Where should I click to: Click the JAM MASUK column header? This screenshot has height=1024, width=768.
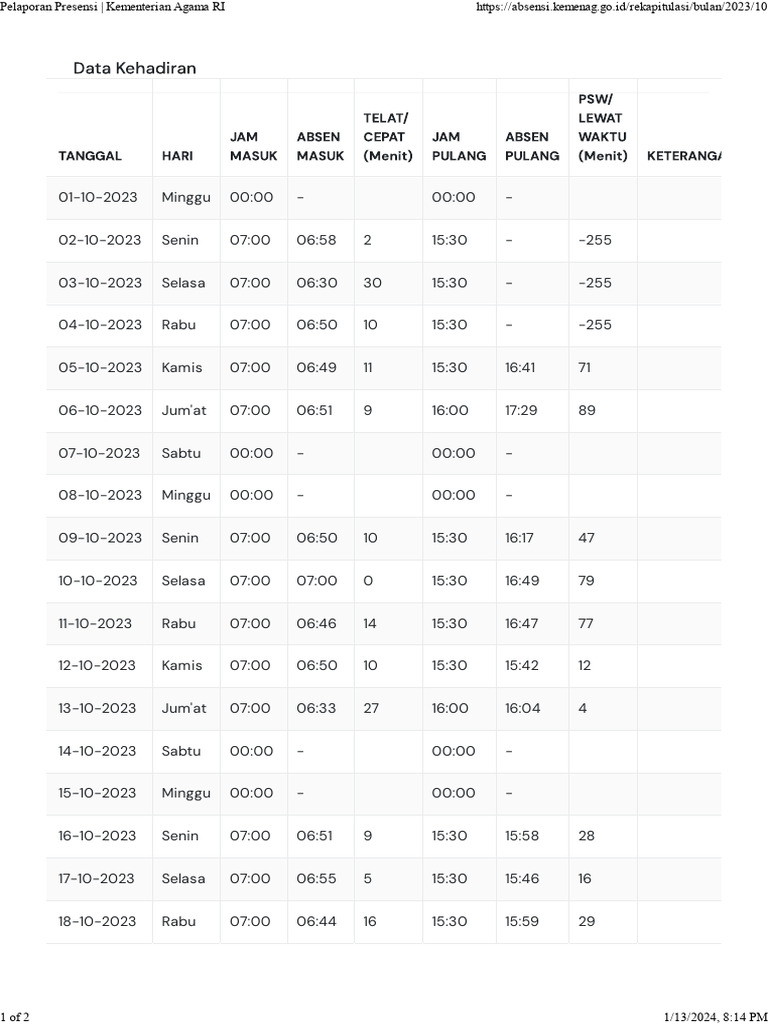(253, 146)
